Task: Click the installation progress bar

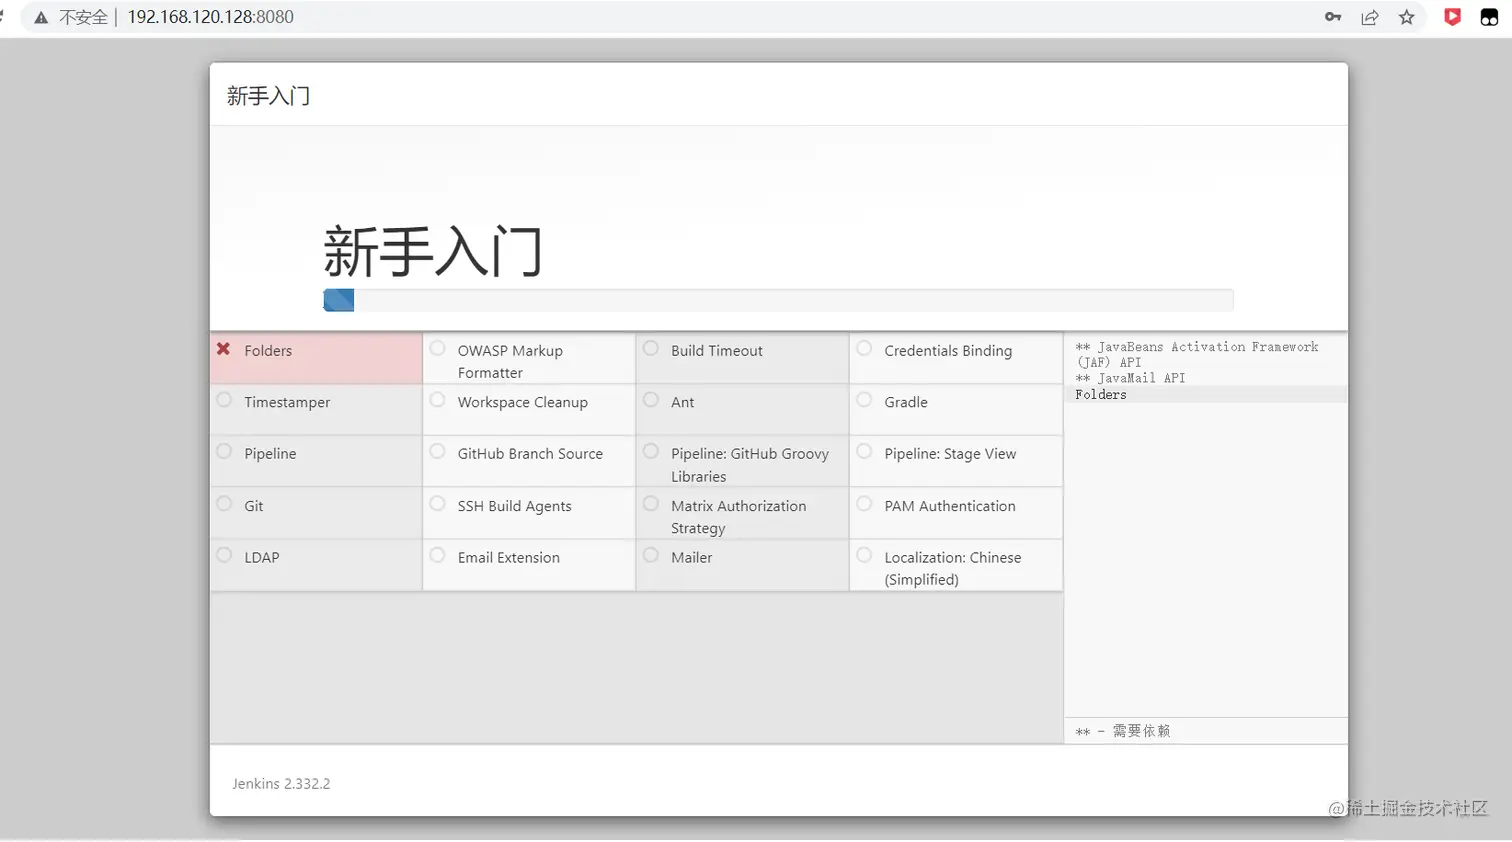Action: pos(778,300)
